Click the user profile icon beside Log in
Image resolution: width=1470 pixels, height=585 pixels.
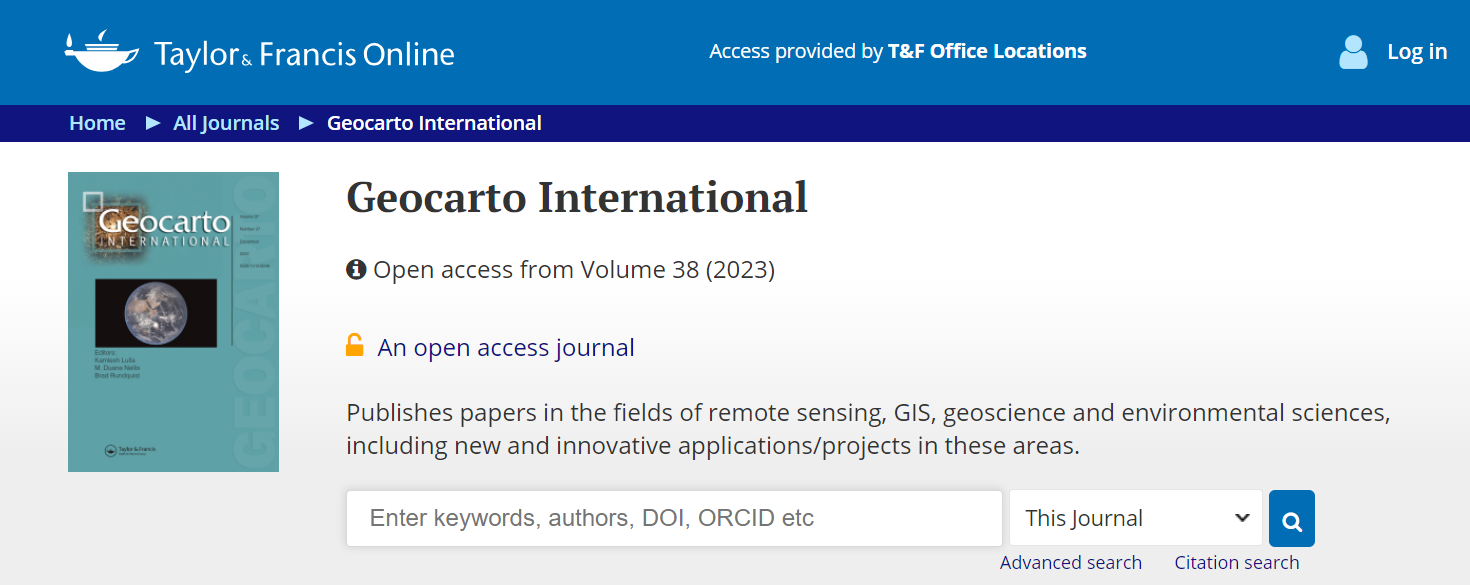(1352, 52)
